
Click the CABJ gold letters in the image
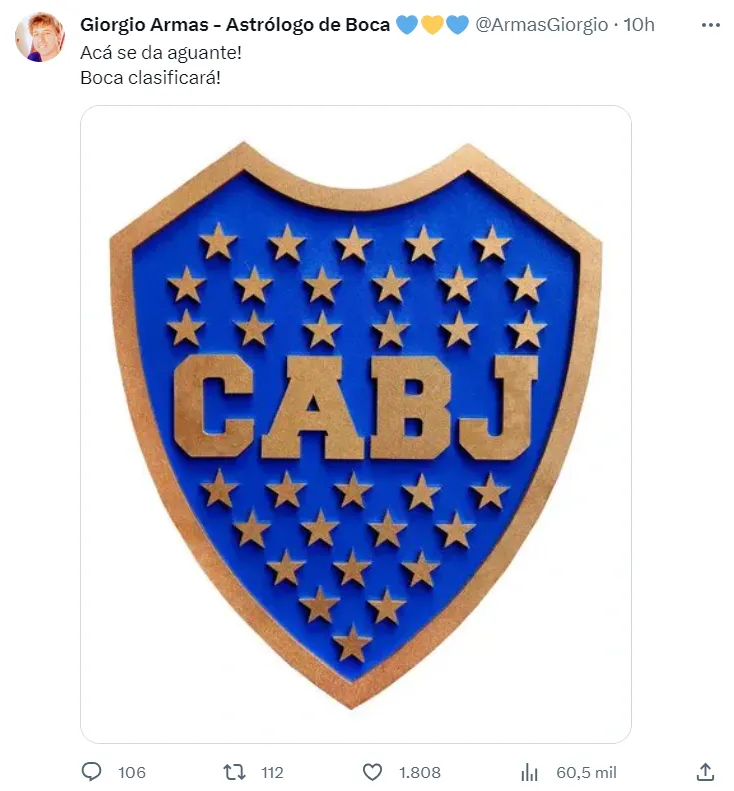pos(356,407)
